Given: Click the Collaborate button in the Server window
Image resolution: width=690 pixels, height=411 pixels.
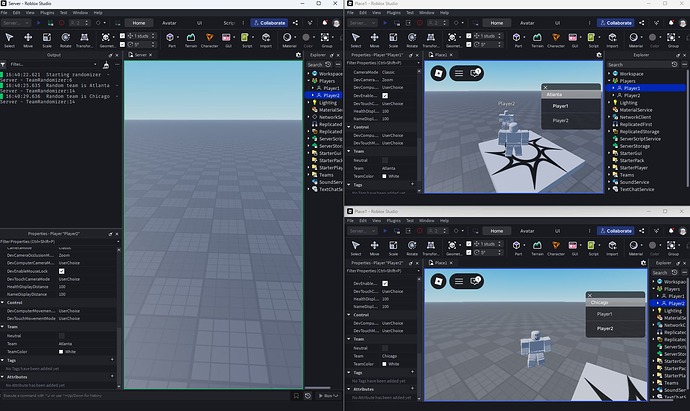Looking at the screenshot, I should (270, 23).
